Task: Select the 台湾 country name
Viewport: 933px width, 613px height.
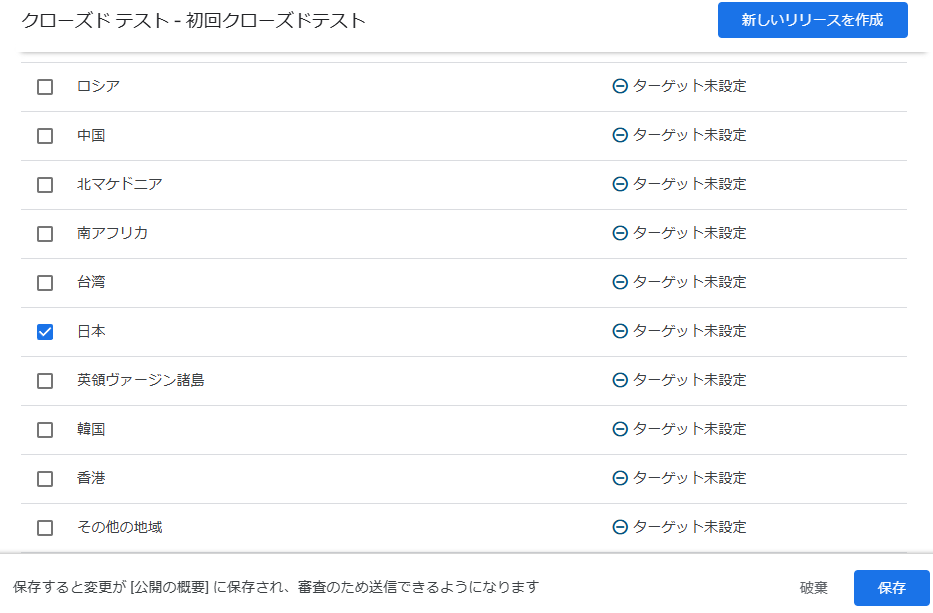Action: pyautogui.click(x=91, y=282)
